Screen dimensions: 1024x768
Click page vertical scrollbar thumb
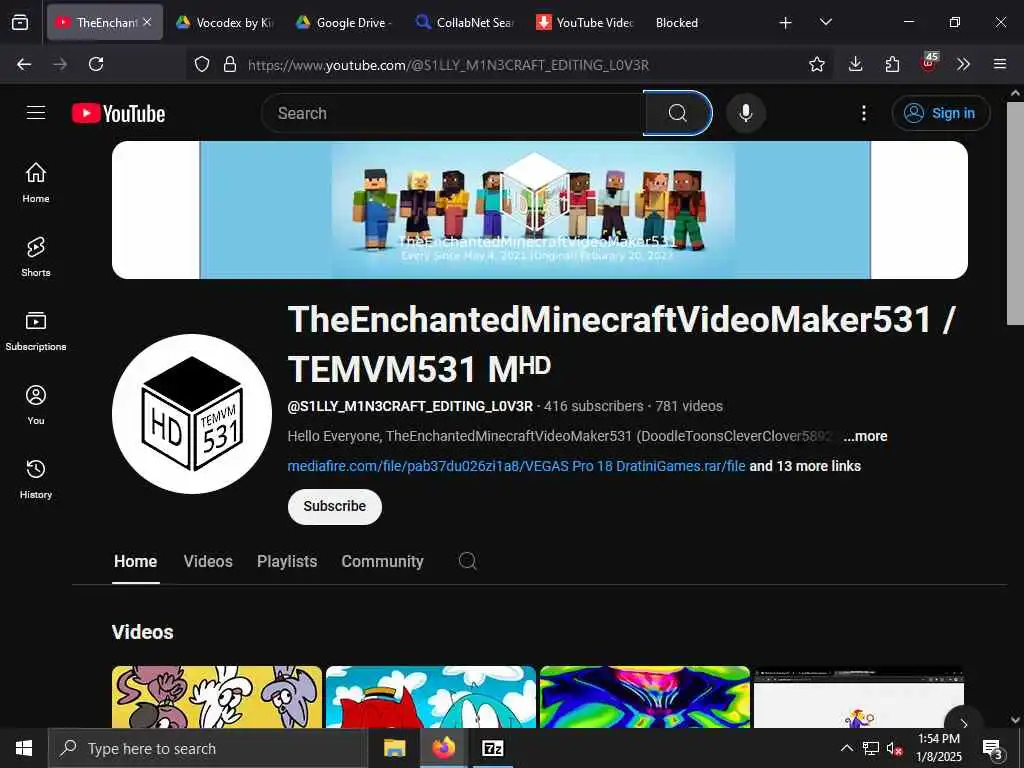[x=1015, y=213]
